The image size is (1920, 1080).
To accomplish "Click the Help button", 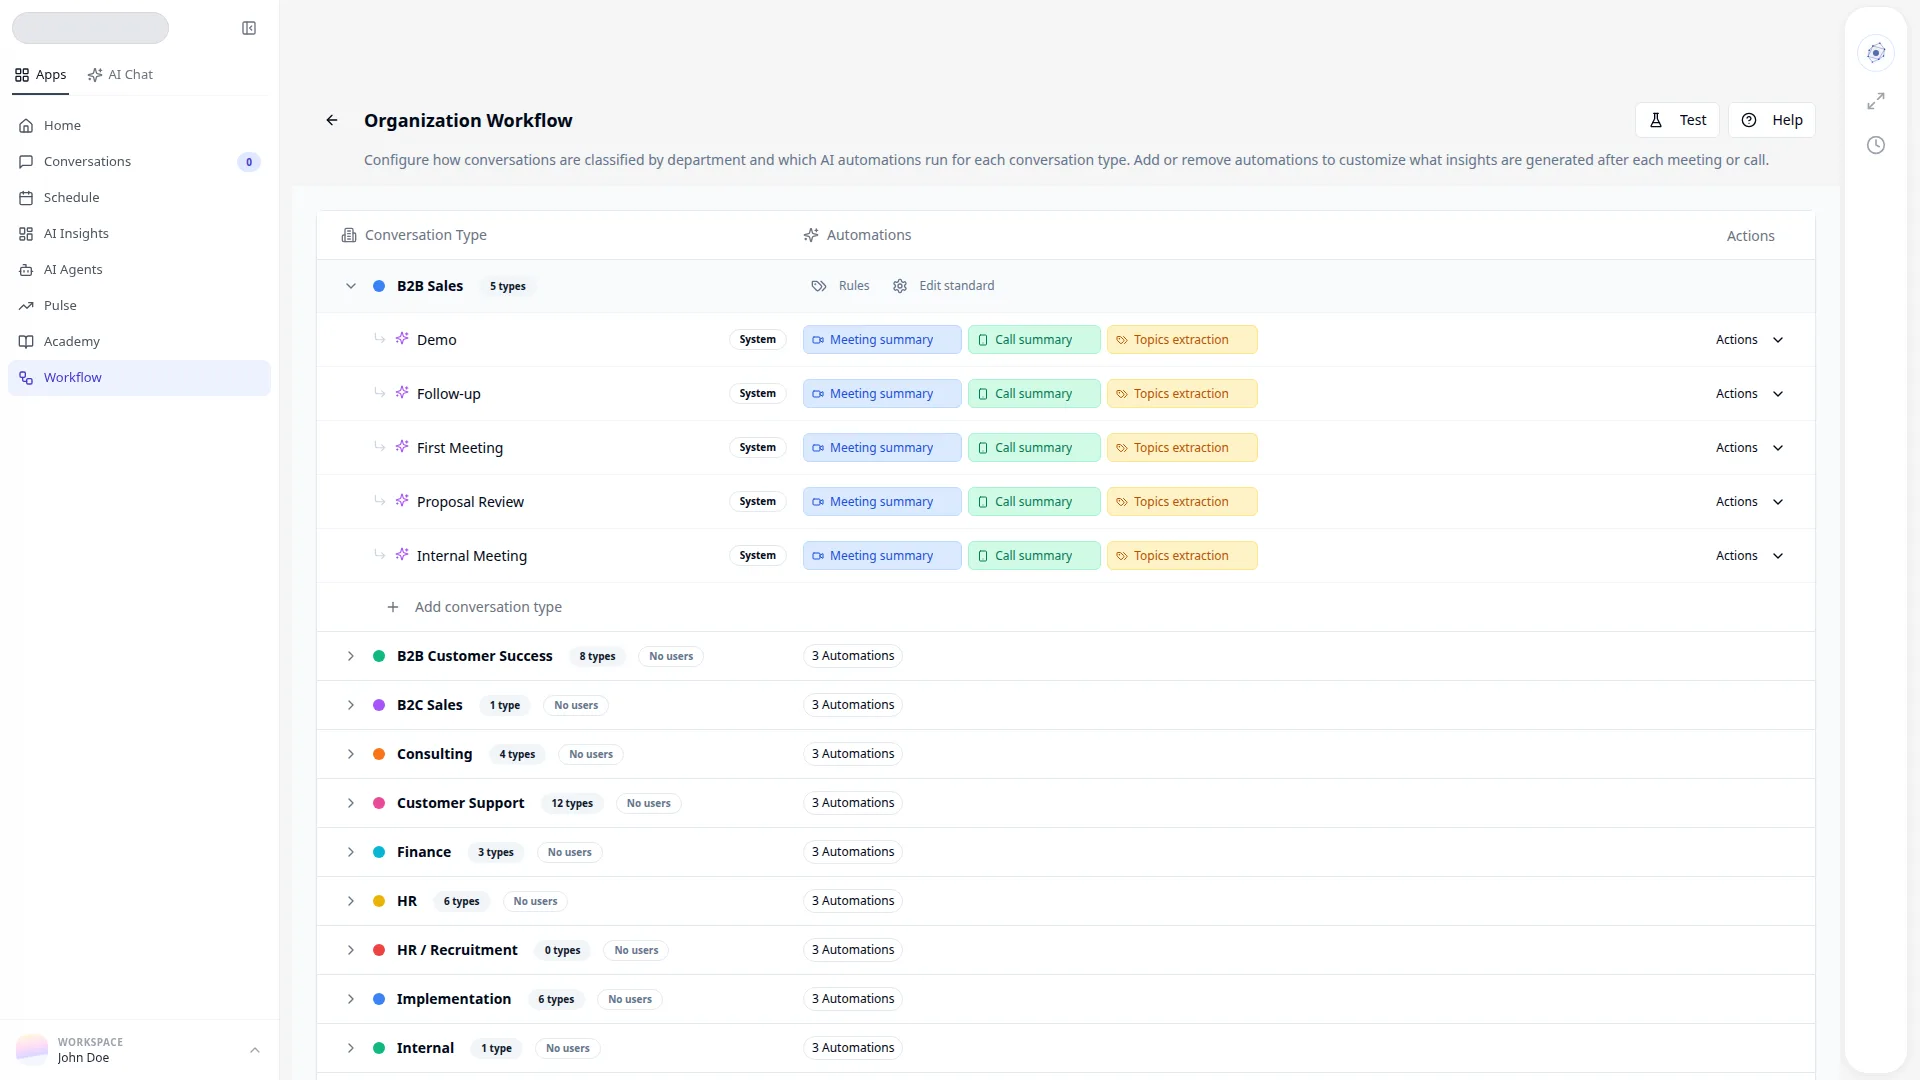I will pos(1771,120).
